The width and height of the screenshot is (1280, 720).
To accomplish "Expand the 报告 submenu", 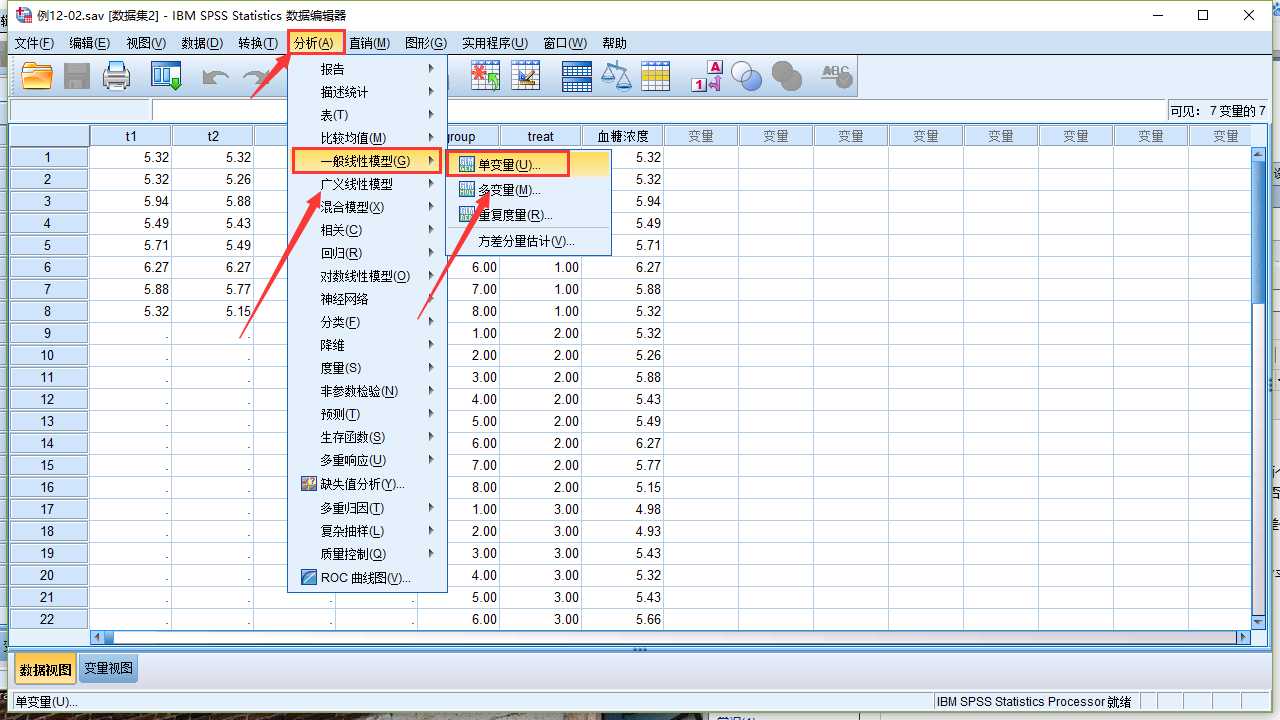I will [367, 69].
